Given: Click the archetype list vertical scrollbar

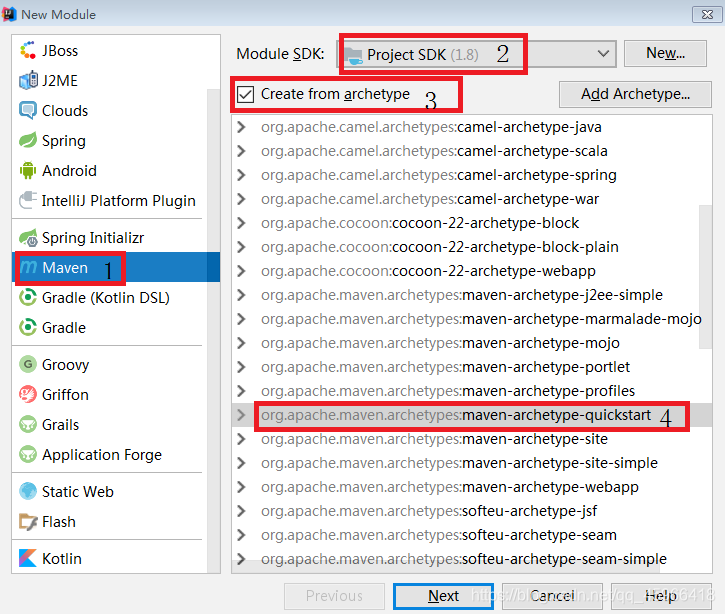Looking at the screenshot, I should click(x=706, y=276).
